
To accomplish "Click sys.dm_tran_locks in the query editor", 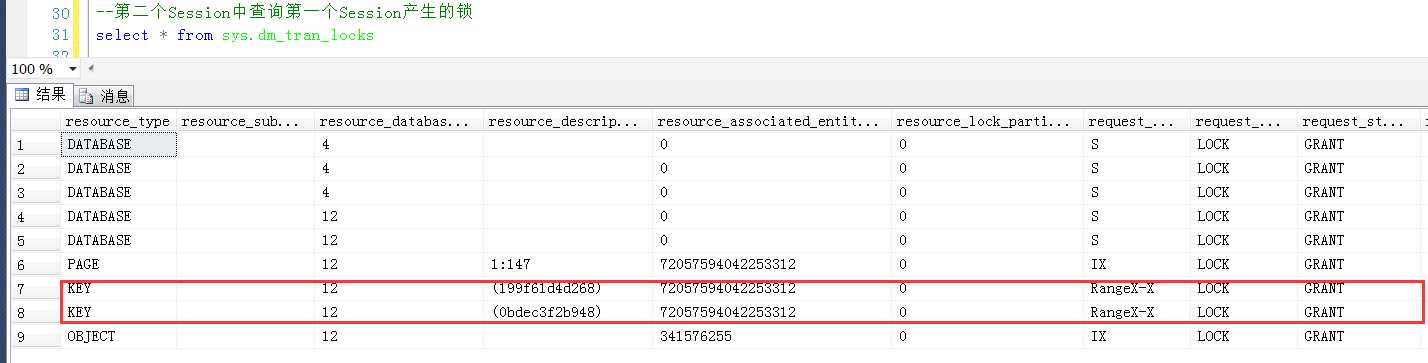I will point(297,35).
